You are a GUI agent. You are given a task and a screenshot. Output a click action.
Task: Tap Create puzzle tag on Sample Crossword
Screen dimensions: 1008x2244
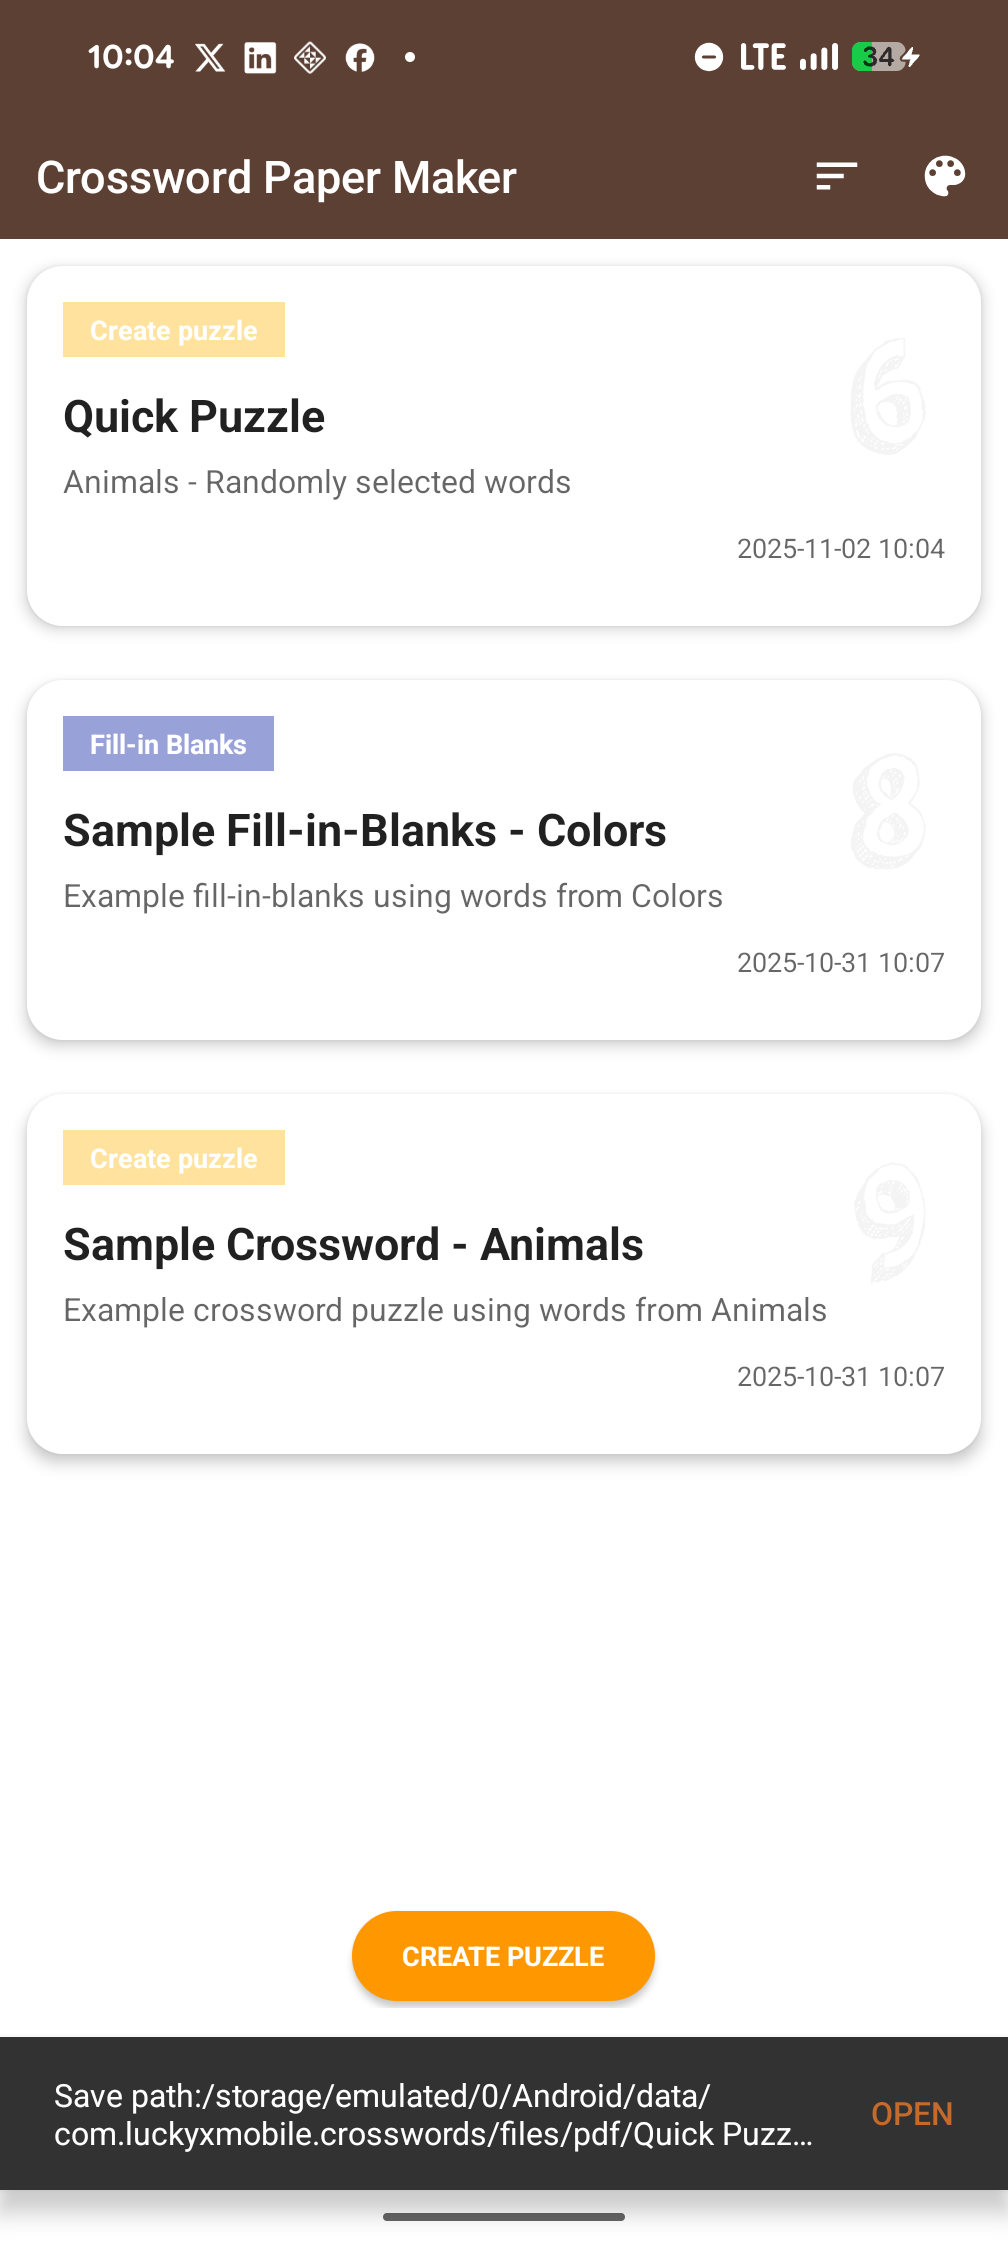[174, 1158]
